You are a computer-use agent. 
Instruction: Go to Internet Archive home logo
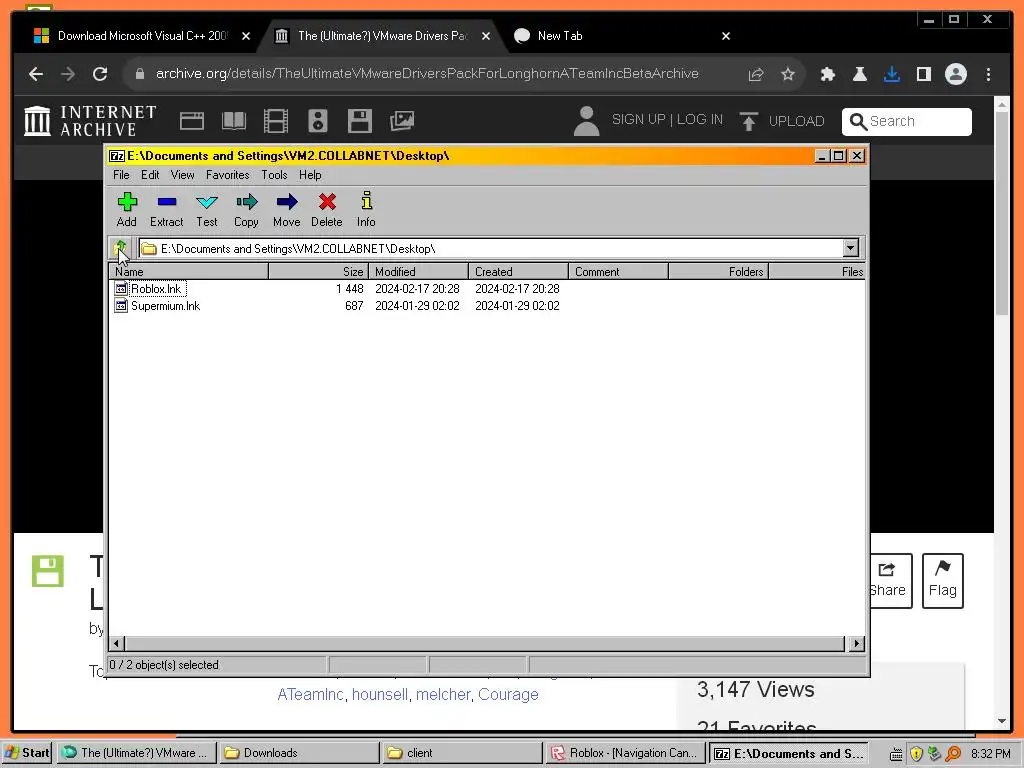coord(90,121)
